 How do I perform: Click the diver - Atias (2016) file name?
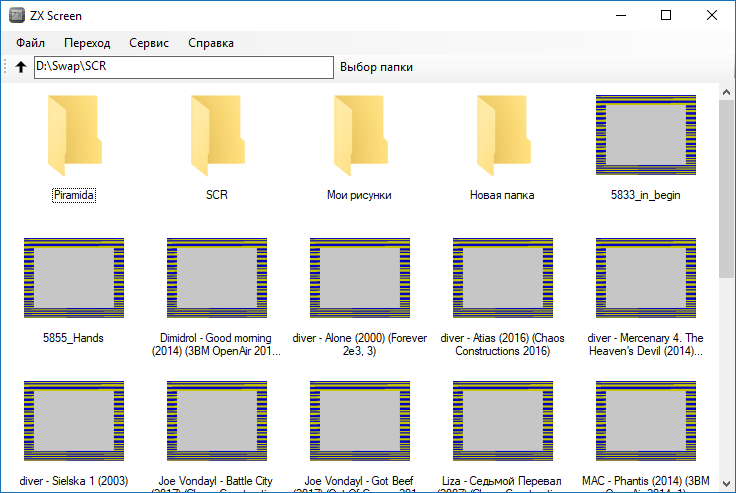point(503,345)
